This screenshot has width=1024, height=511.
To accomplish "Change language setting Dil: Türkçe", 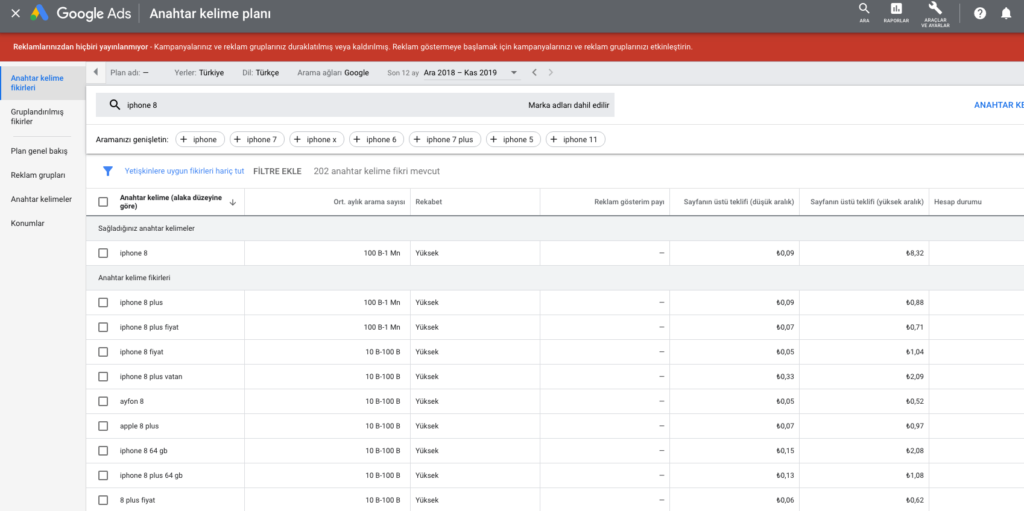I will click(x=261, y=73).
